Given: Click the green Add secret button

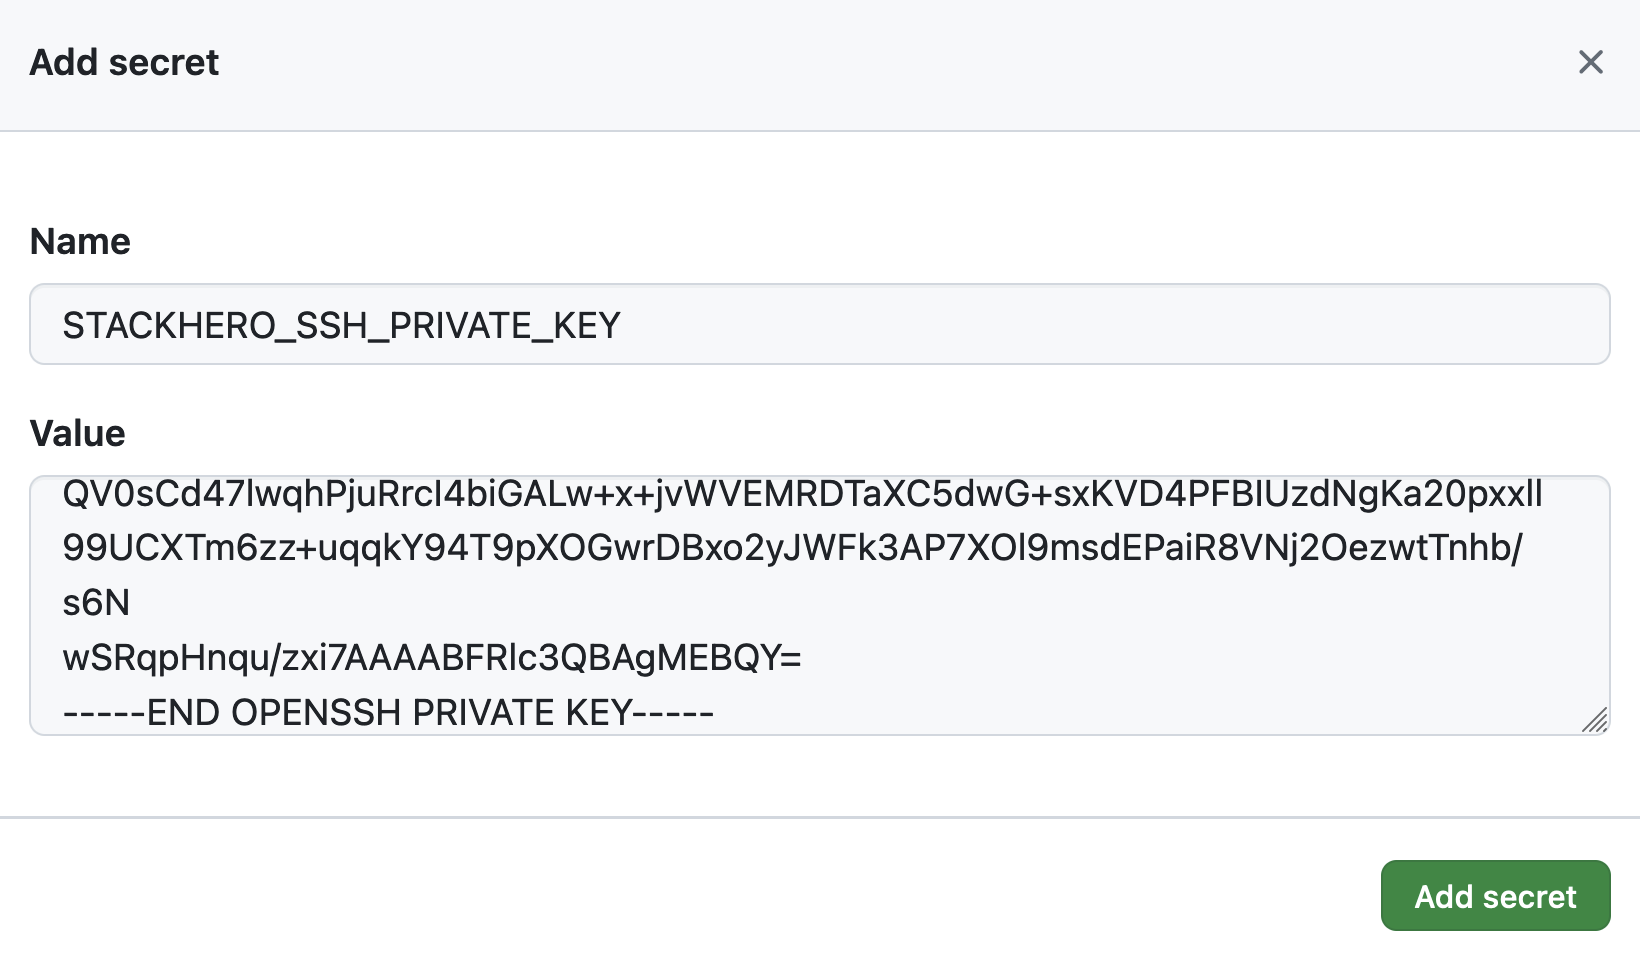Looking at the screenshot, I should pyautogui.click(x=1495, y=896).
